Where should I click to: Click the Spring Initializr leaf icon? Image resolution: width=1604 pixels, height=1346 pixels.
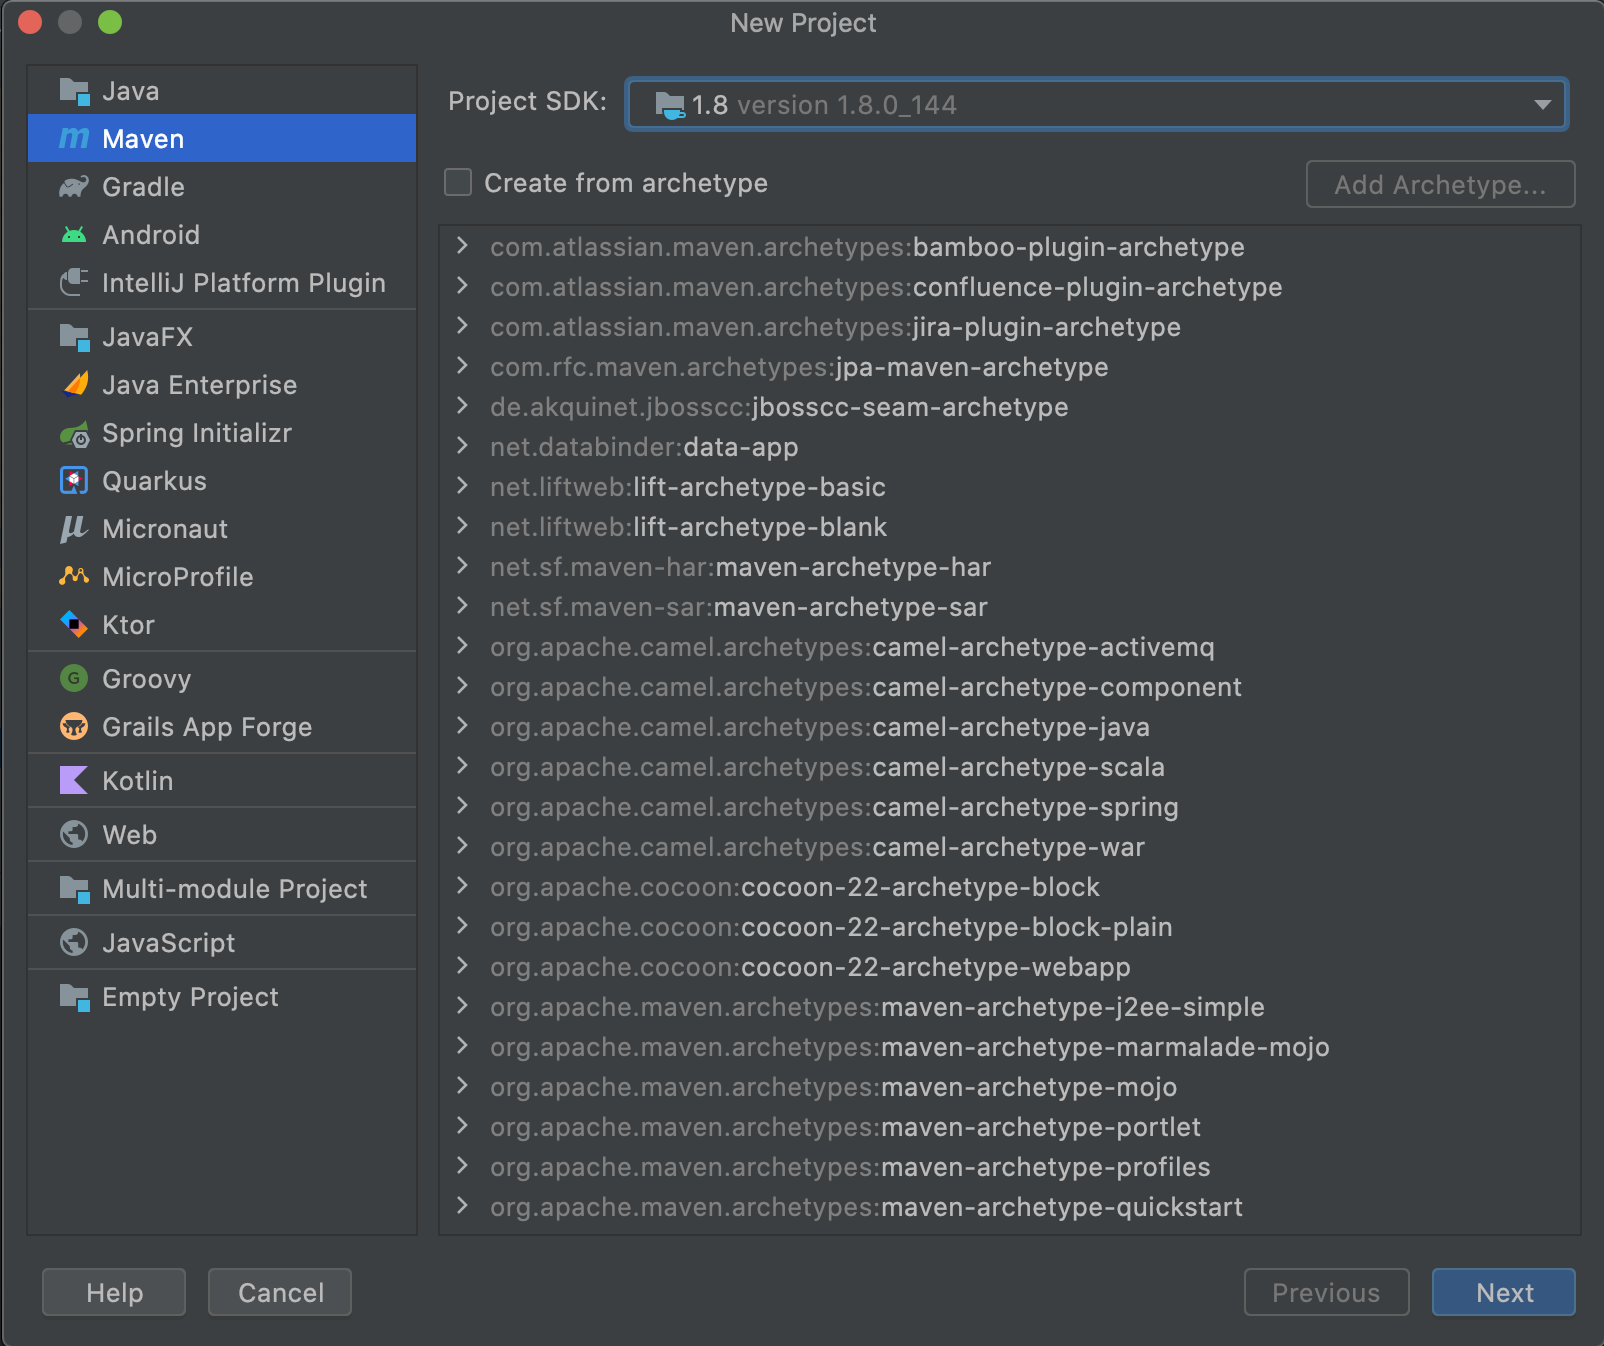coord(74,434)
